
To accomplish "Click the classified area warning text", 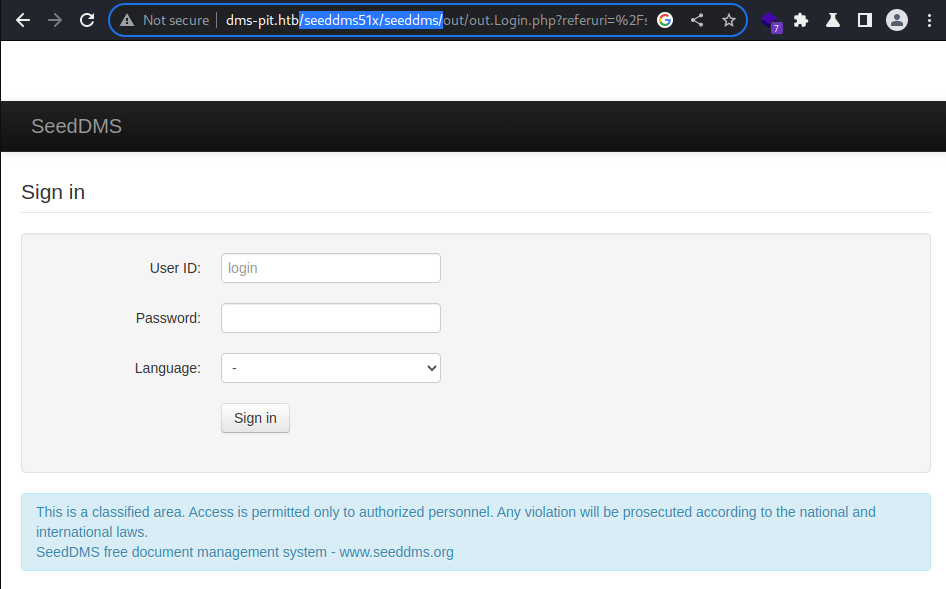I will click(456, 522).
